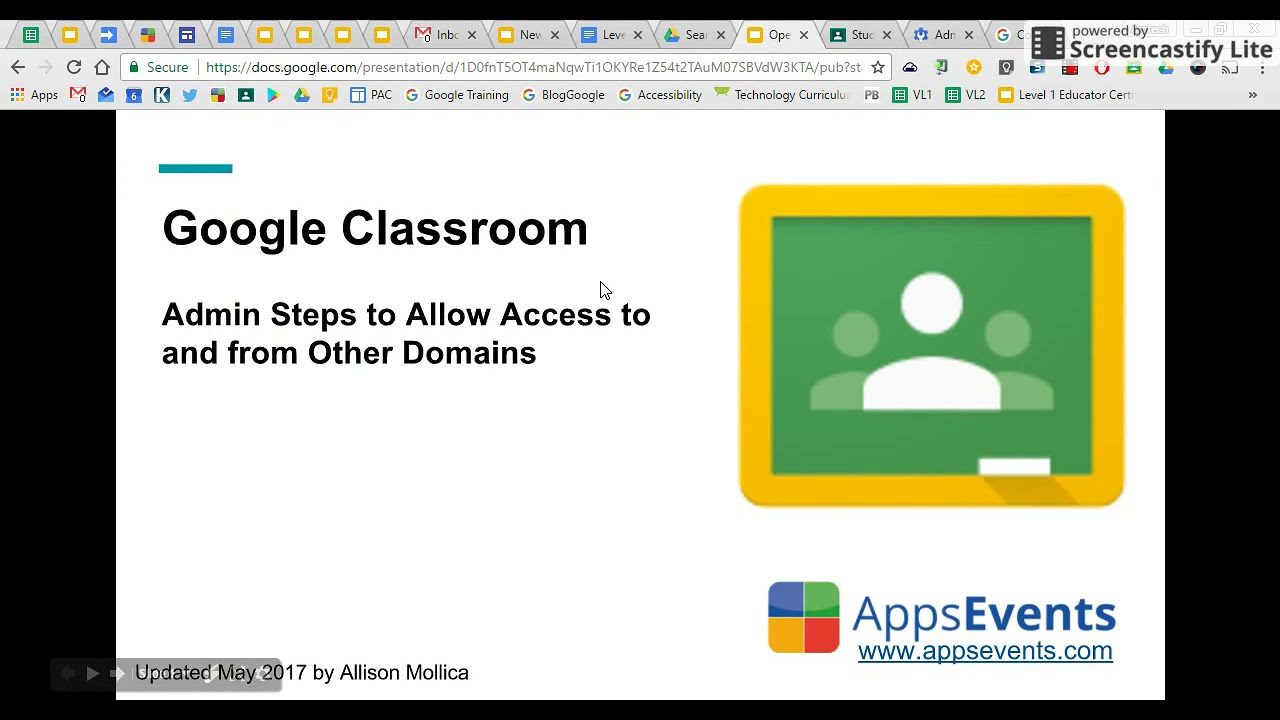
Task: Open the PB bookmark
Action: tap(872, 95)
